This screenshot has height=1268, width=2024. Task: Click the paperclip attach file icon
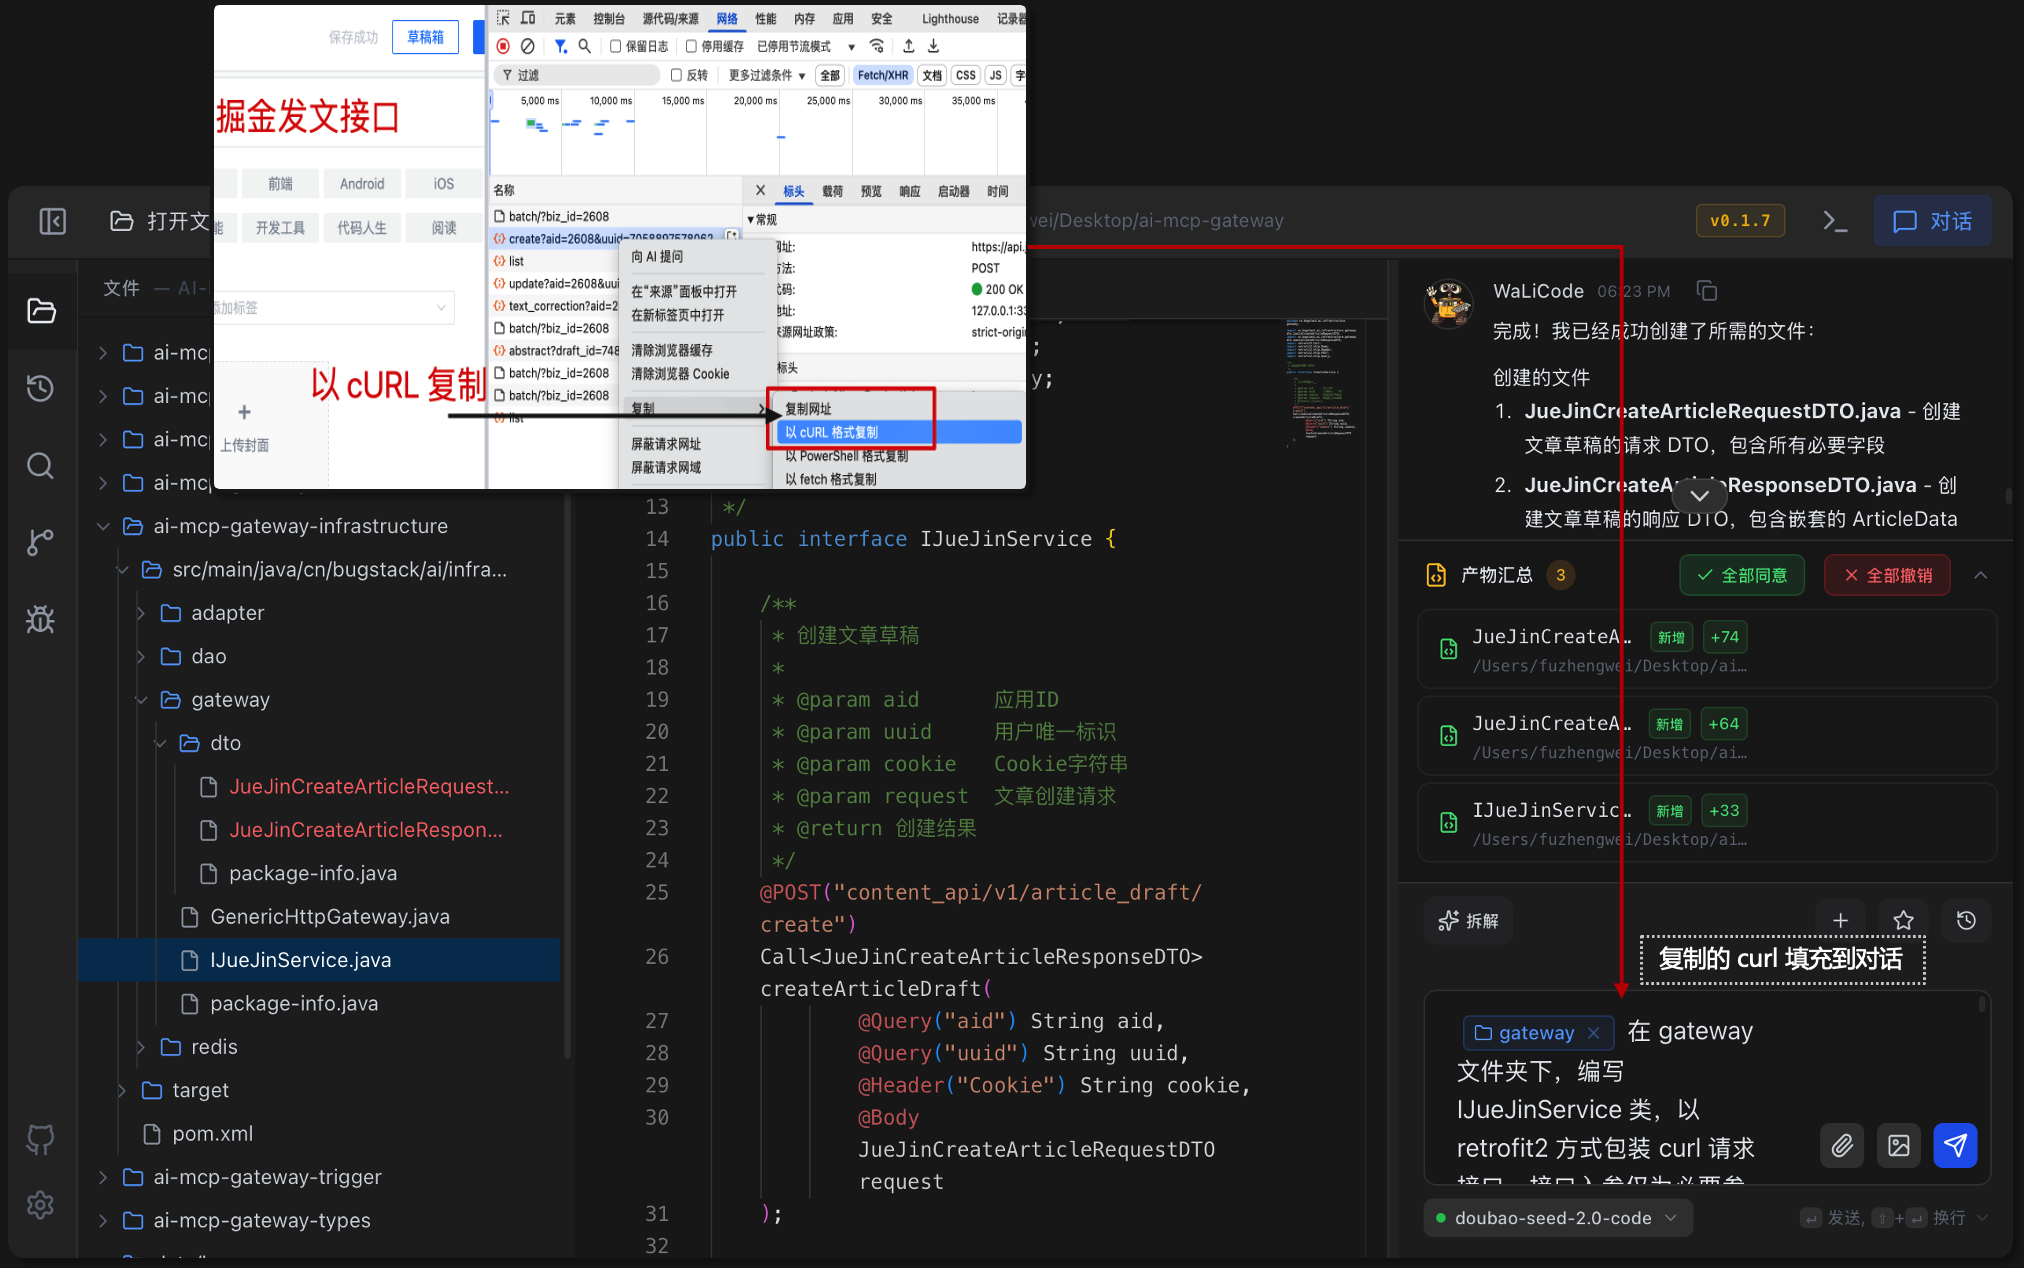point(1842,1145)
